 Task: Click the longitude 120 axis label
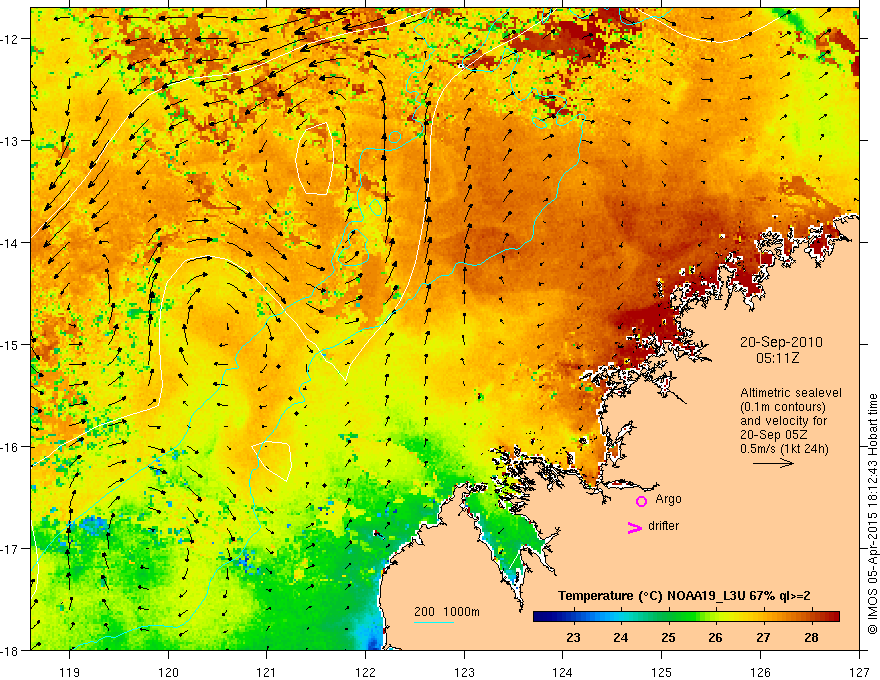pyautogui.click(x=168, y=672)
